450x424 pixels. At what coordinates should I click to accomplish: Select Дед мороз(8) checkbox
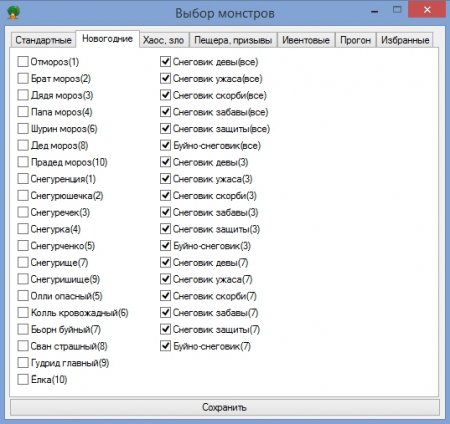coord(23,145)
